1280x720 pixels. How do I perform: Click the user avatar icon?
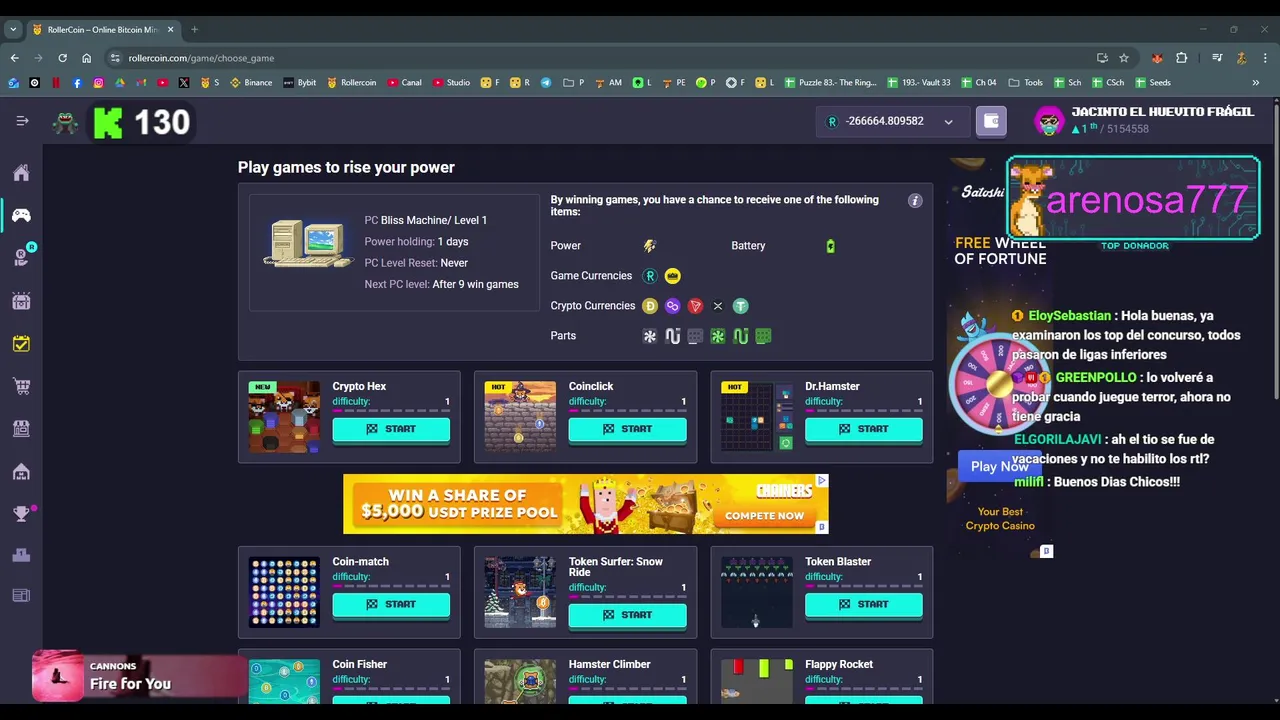coord(1049,121)
